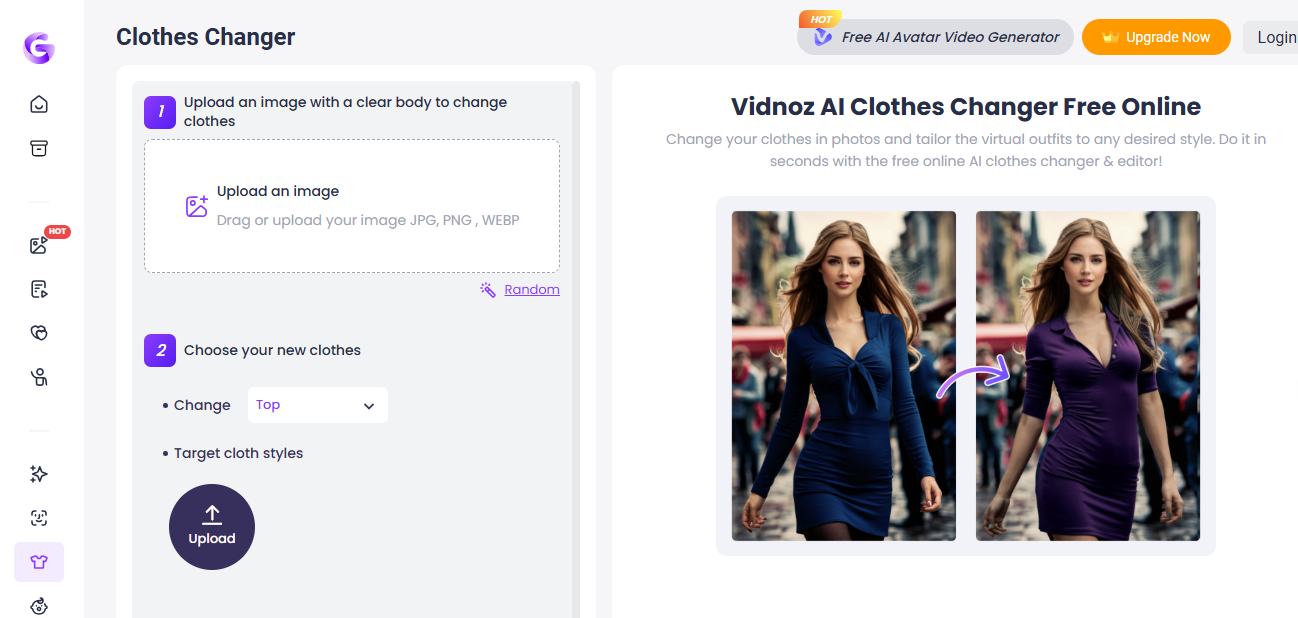Open the baby face icon at the sidebar bottom
The height and width of the screenshot is (618, 1298).
[x=39, y=605]
